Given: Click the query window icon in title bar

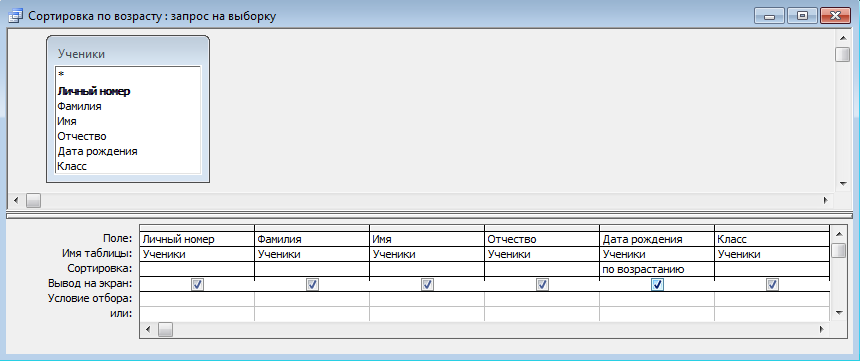Looking at the screenshot, I should coord(16,16).
